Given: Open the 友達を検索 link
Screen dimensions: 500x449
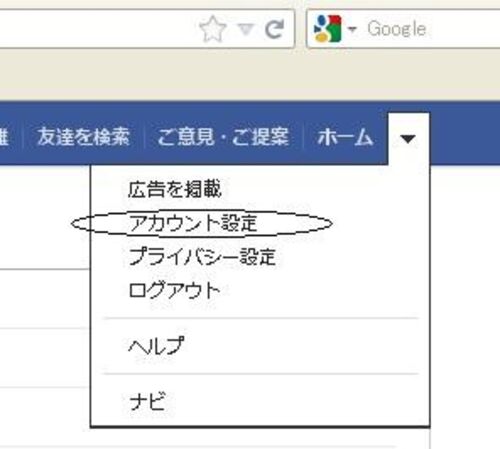Looking at the screenshot, I should 83,137.
